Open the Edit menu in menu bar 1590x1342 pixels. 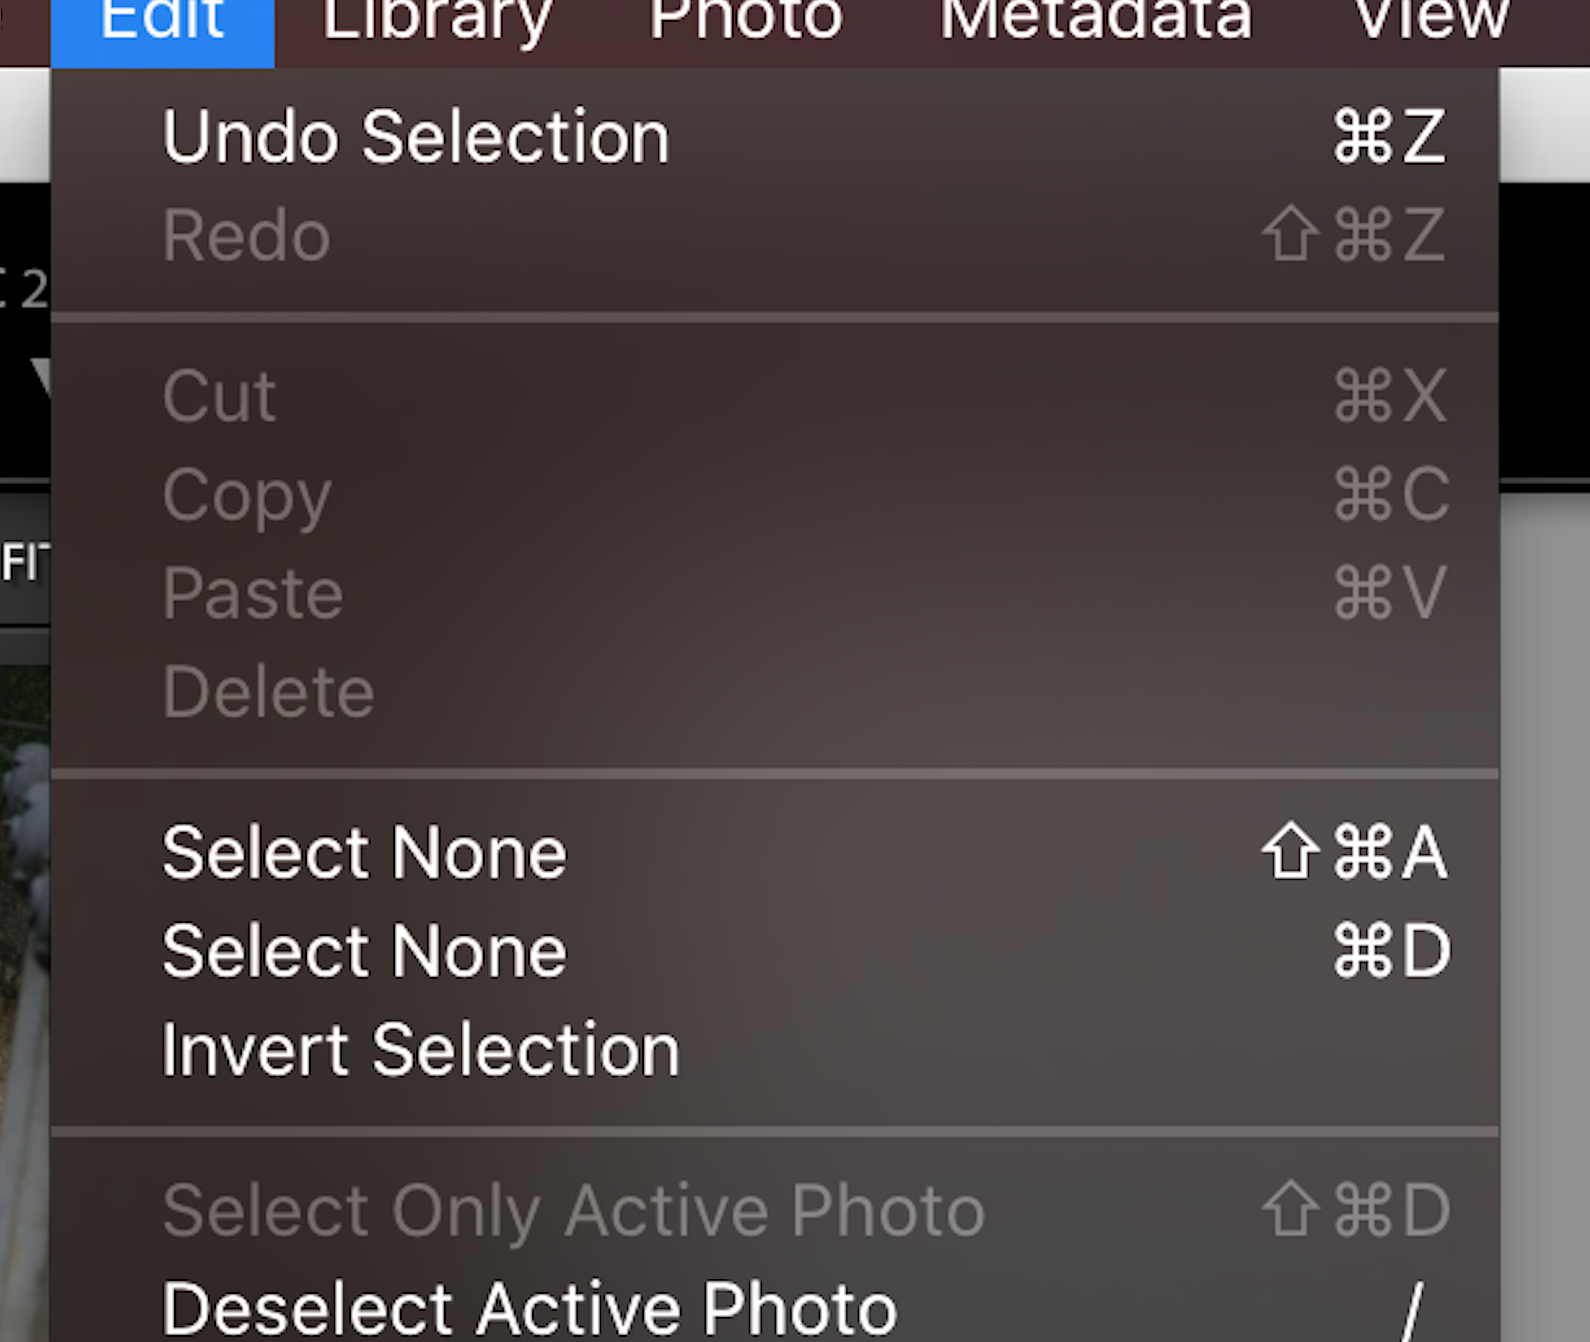pyautogui.click(x=162, y=22)
